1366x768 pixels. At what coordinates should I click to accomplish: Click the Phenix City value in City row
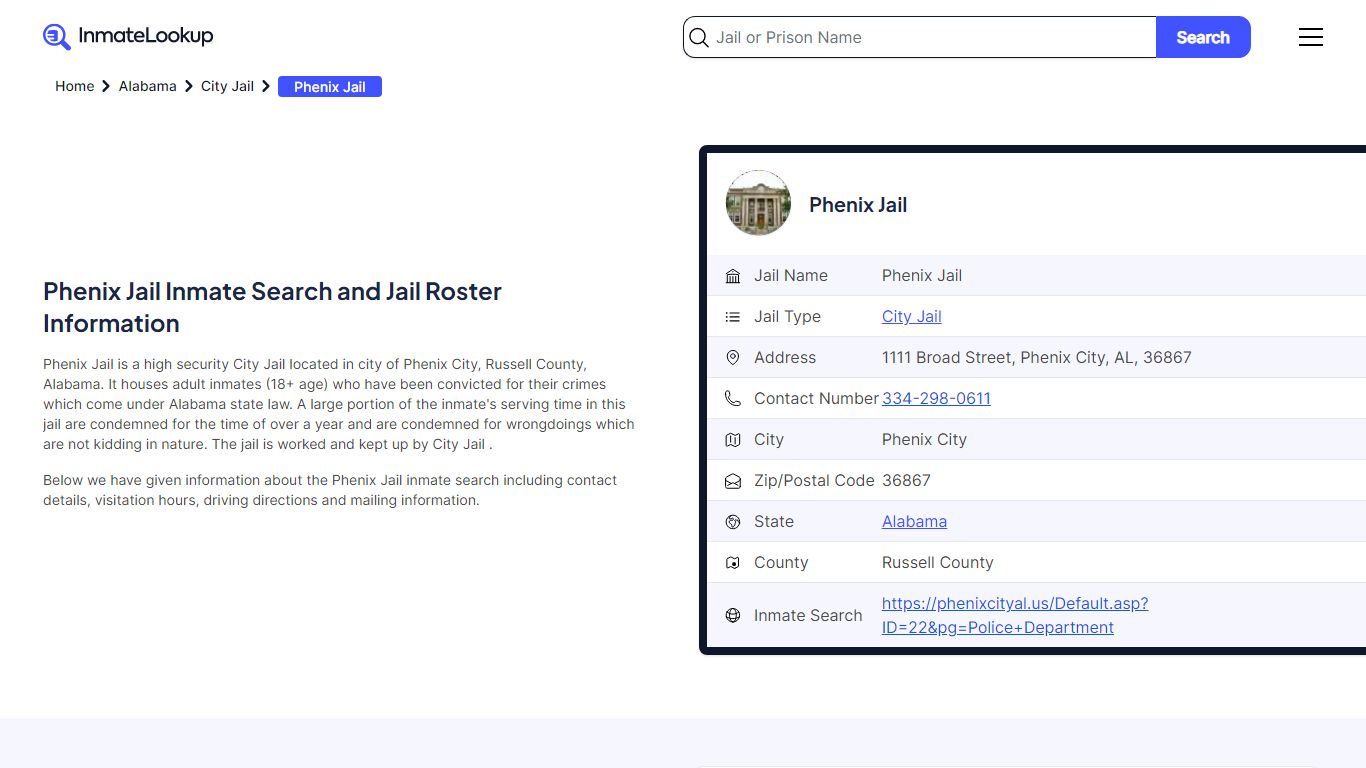924,440
